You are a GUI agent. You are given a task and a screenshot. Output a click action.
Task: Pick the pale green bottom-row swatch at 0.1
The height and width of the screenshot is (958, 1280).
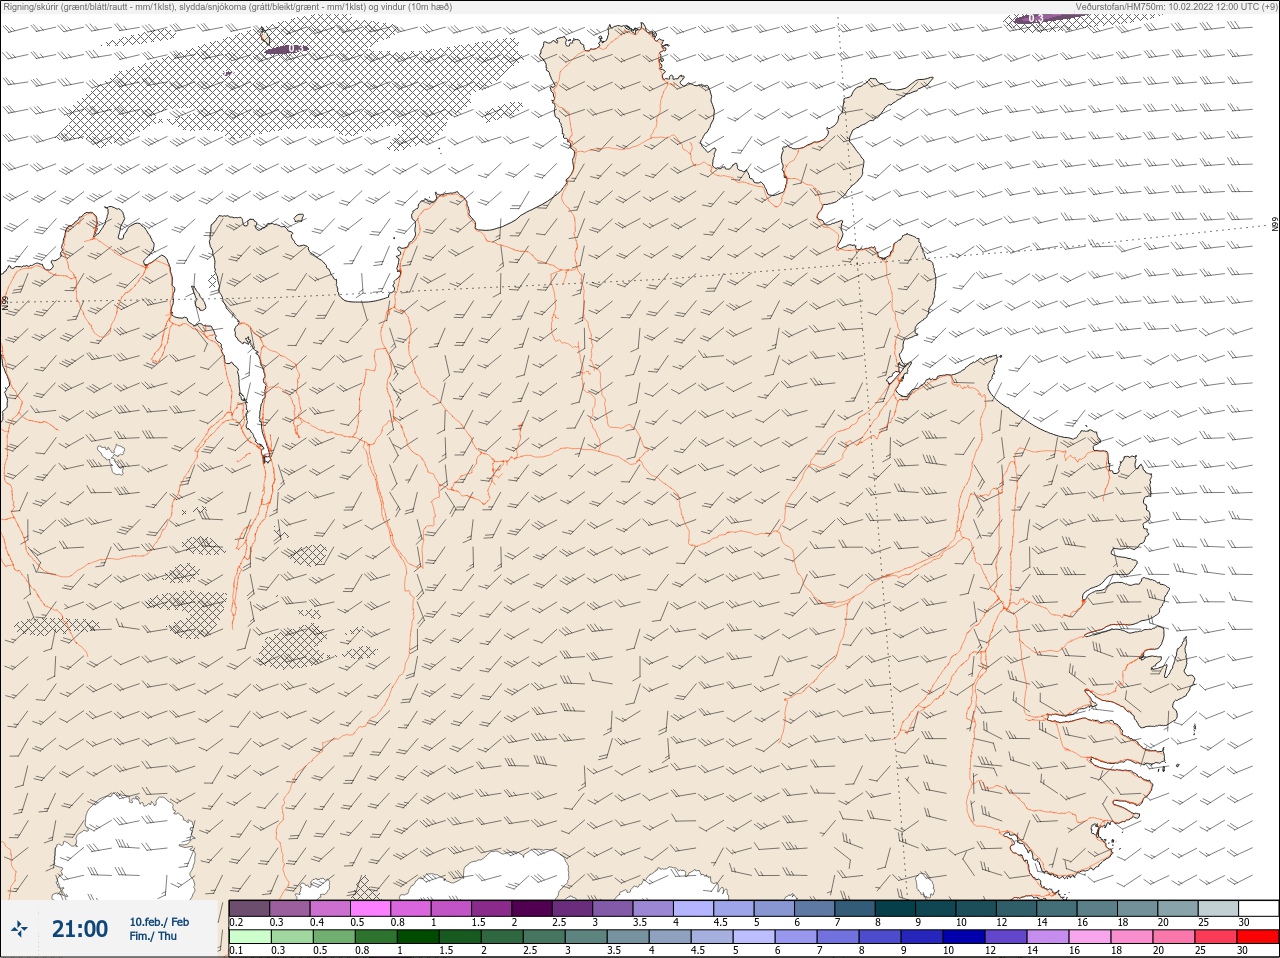tap(249, 937)
